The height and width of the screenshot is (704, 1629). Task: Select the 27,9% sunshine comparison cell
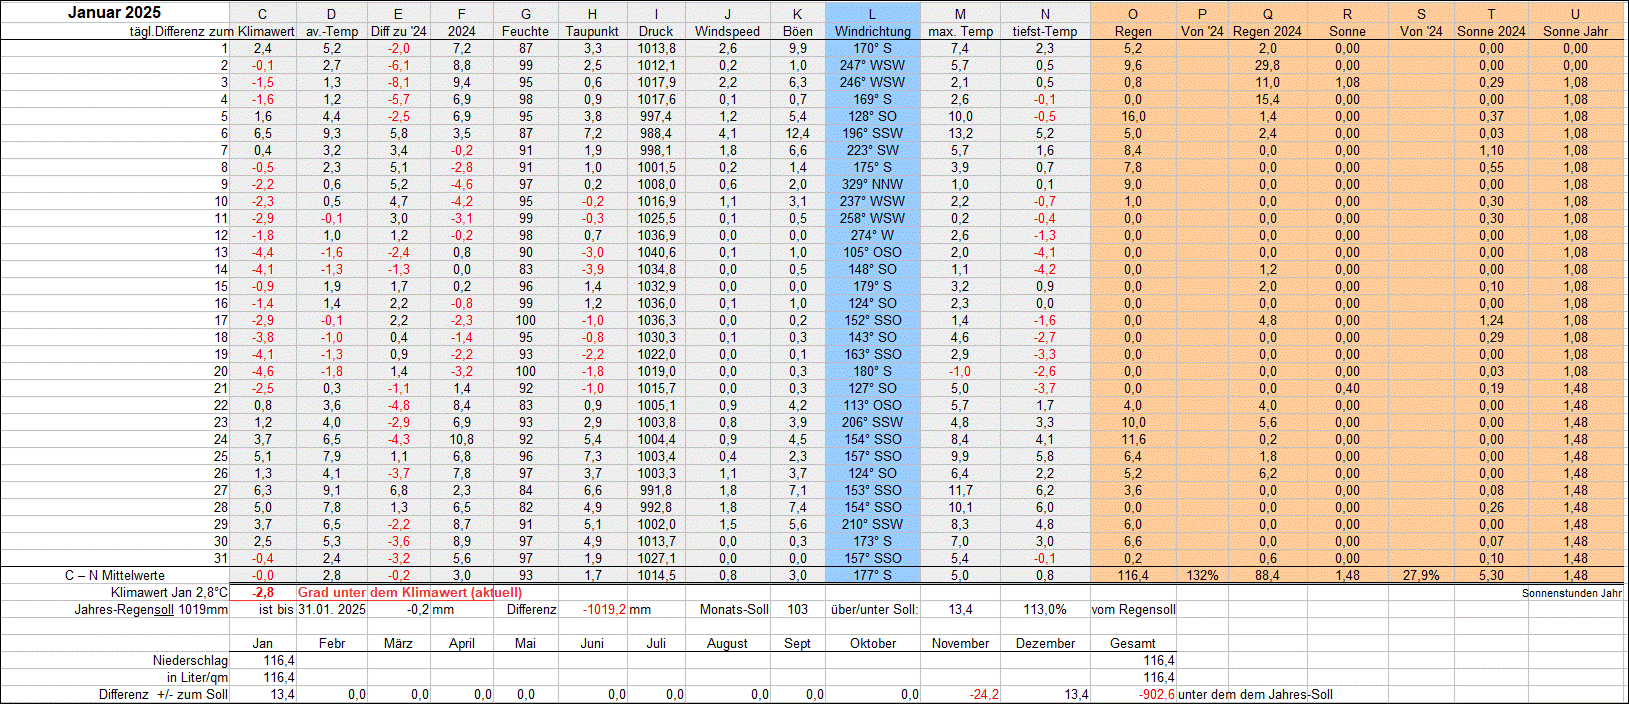tap(1421, 575)
